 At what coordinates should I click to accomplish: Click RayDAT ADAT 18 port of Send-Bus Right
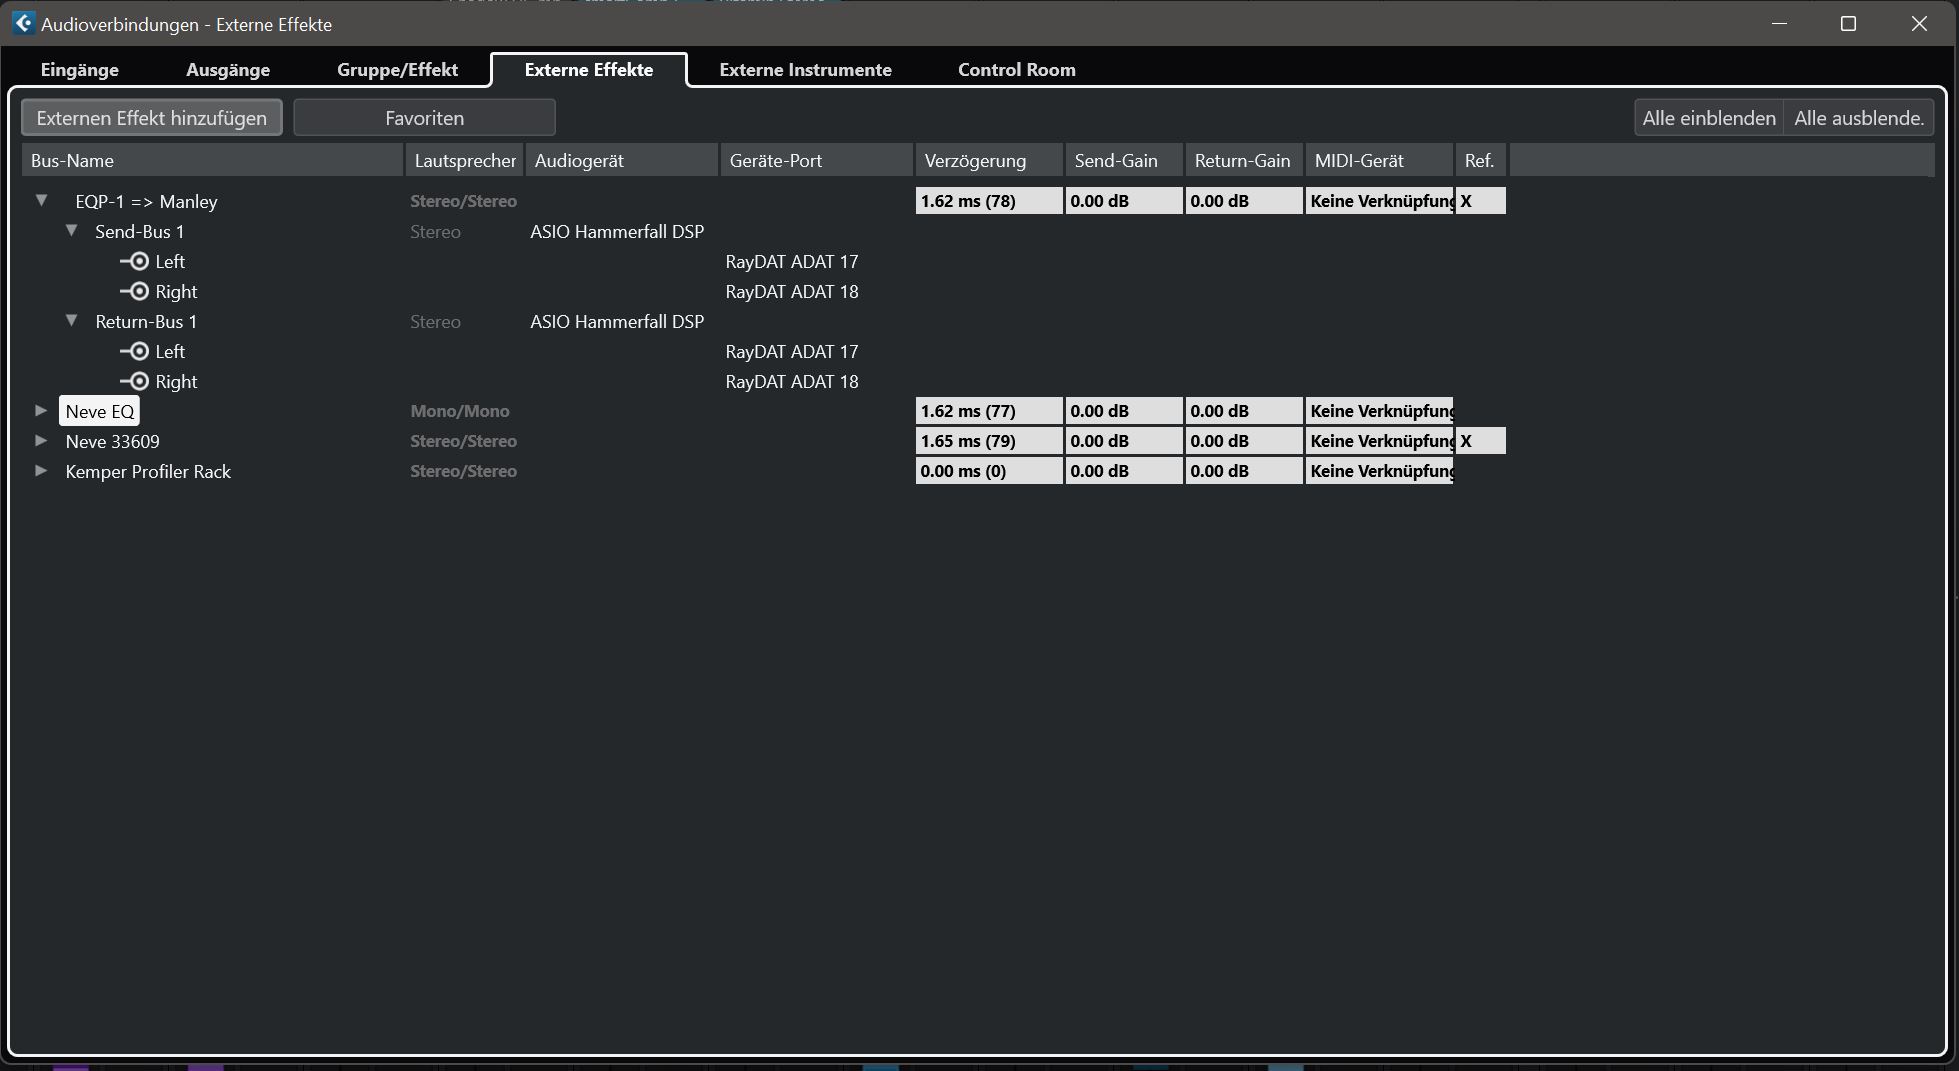(792, 291)
